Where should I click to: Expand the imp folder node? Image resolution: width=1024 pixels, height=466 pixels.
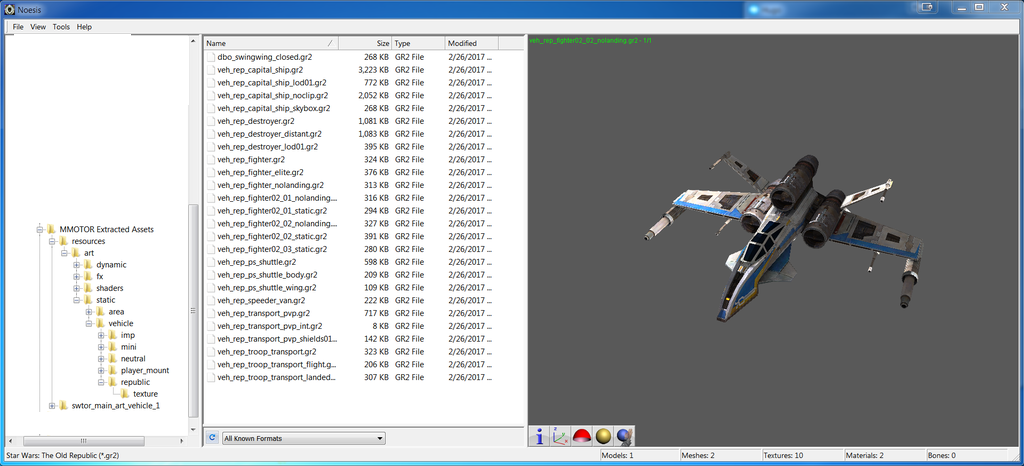(101, 335)
